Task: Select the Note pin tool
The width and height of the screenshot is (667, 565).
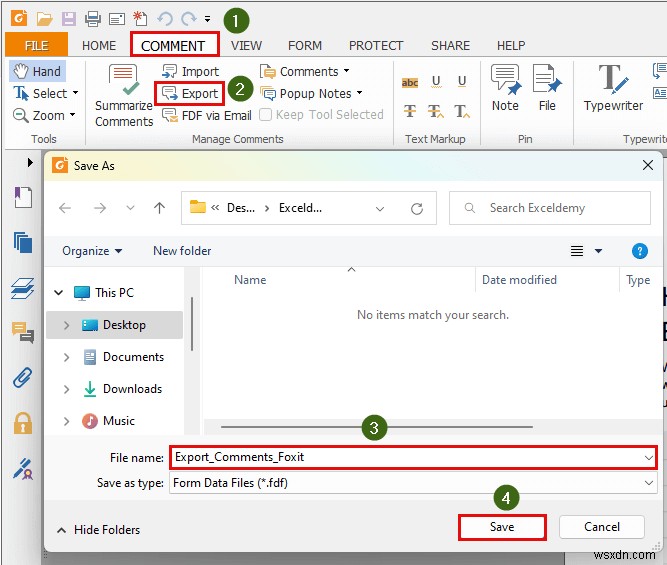Action: [x=505, y=88]
